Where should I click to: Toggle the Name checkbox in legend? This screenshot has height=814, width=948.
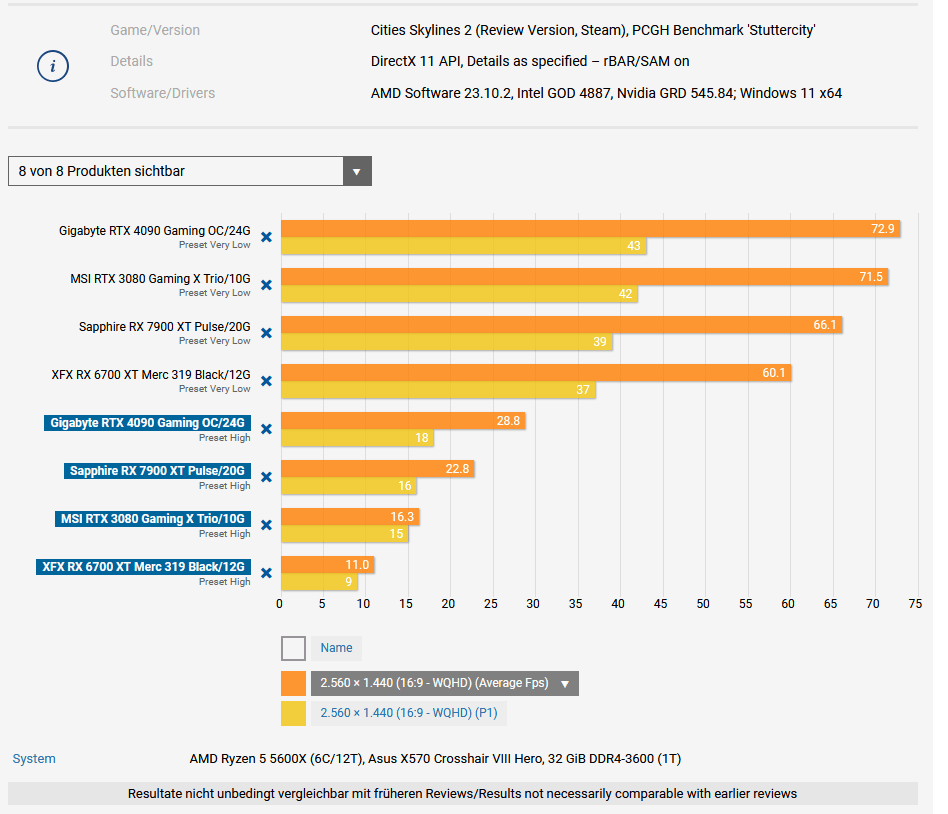293,648
